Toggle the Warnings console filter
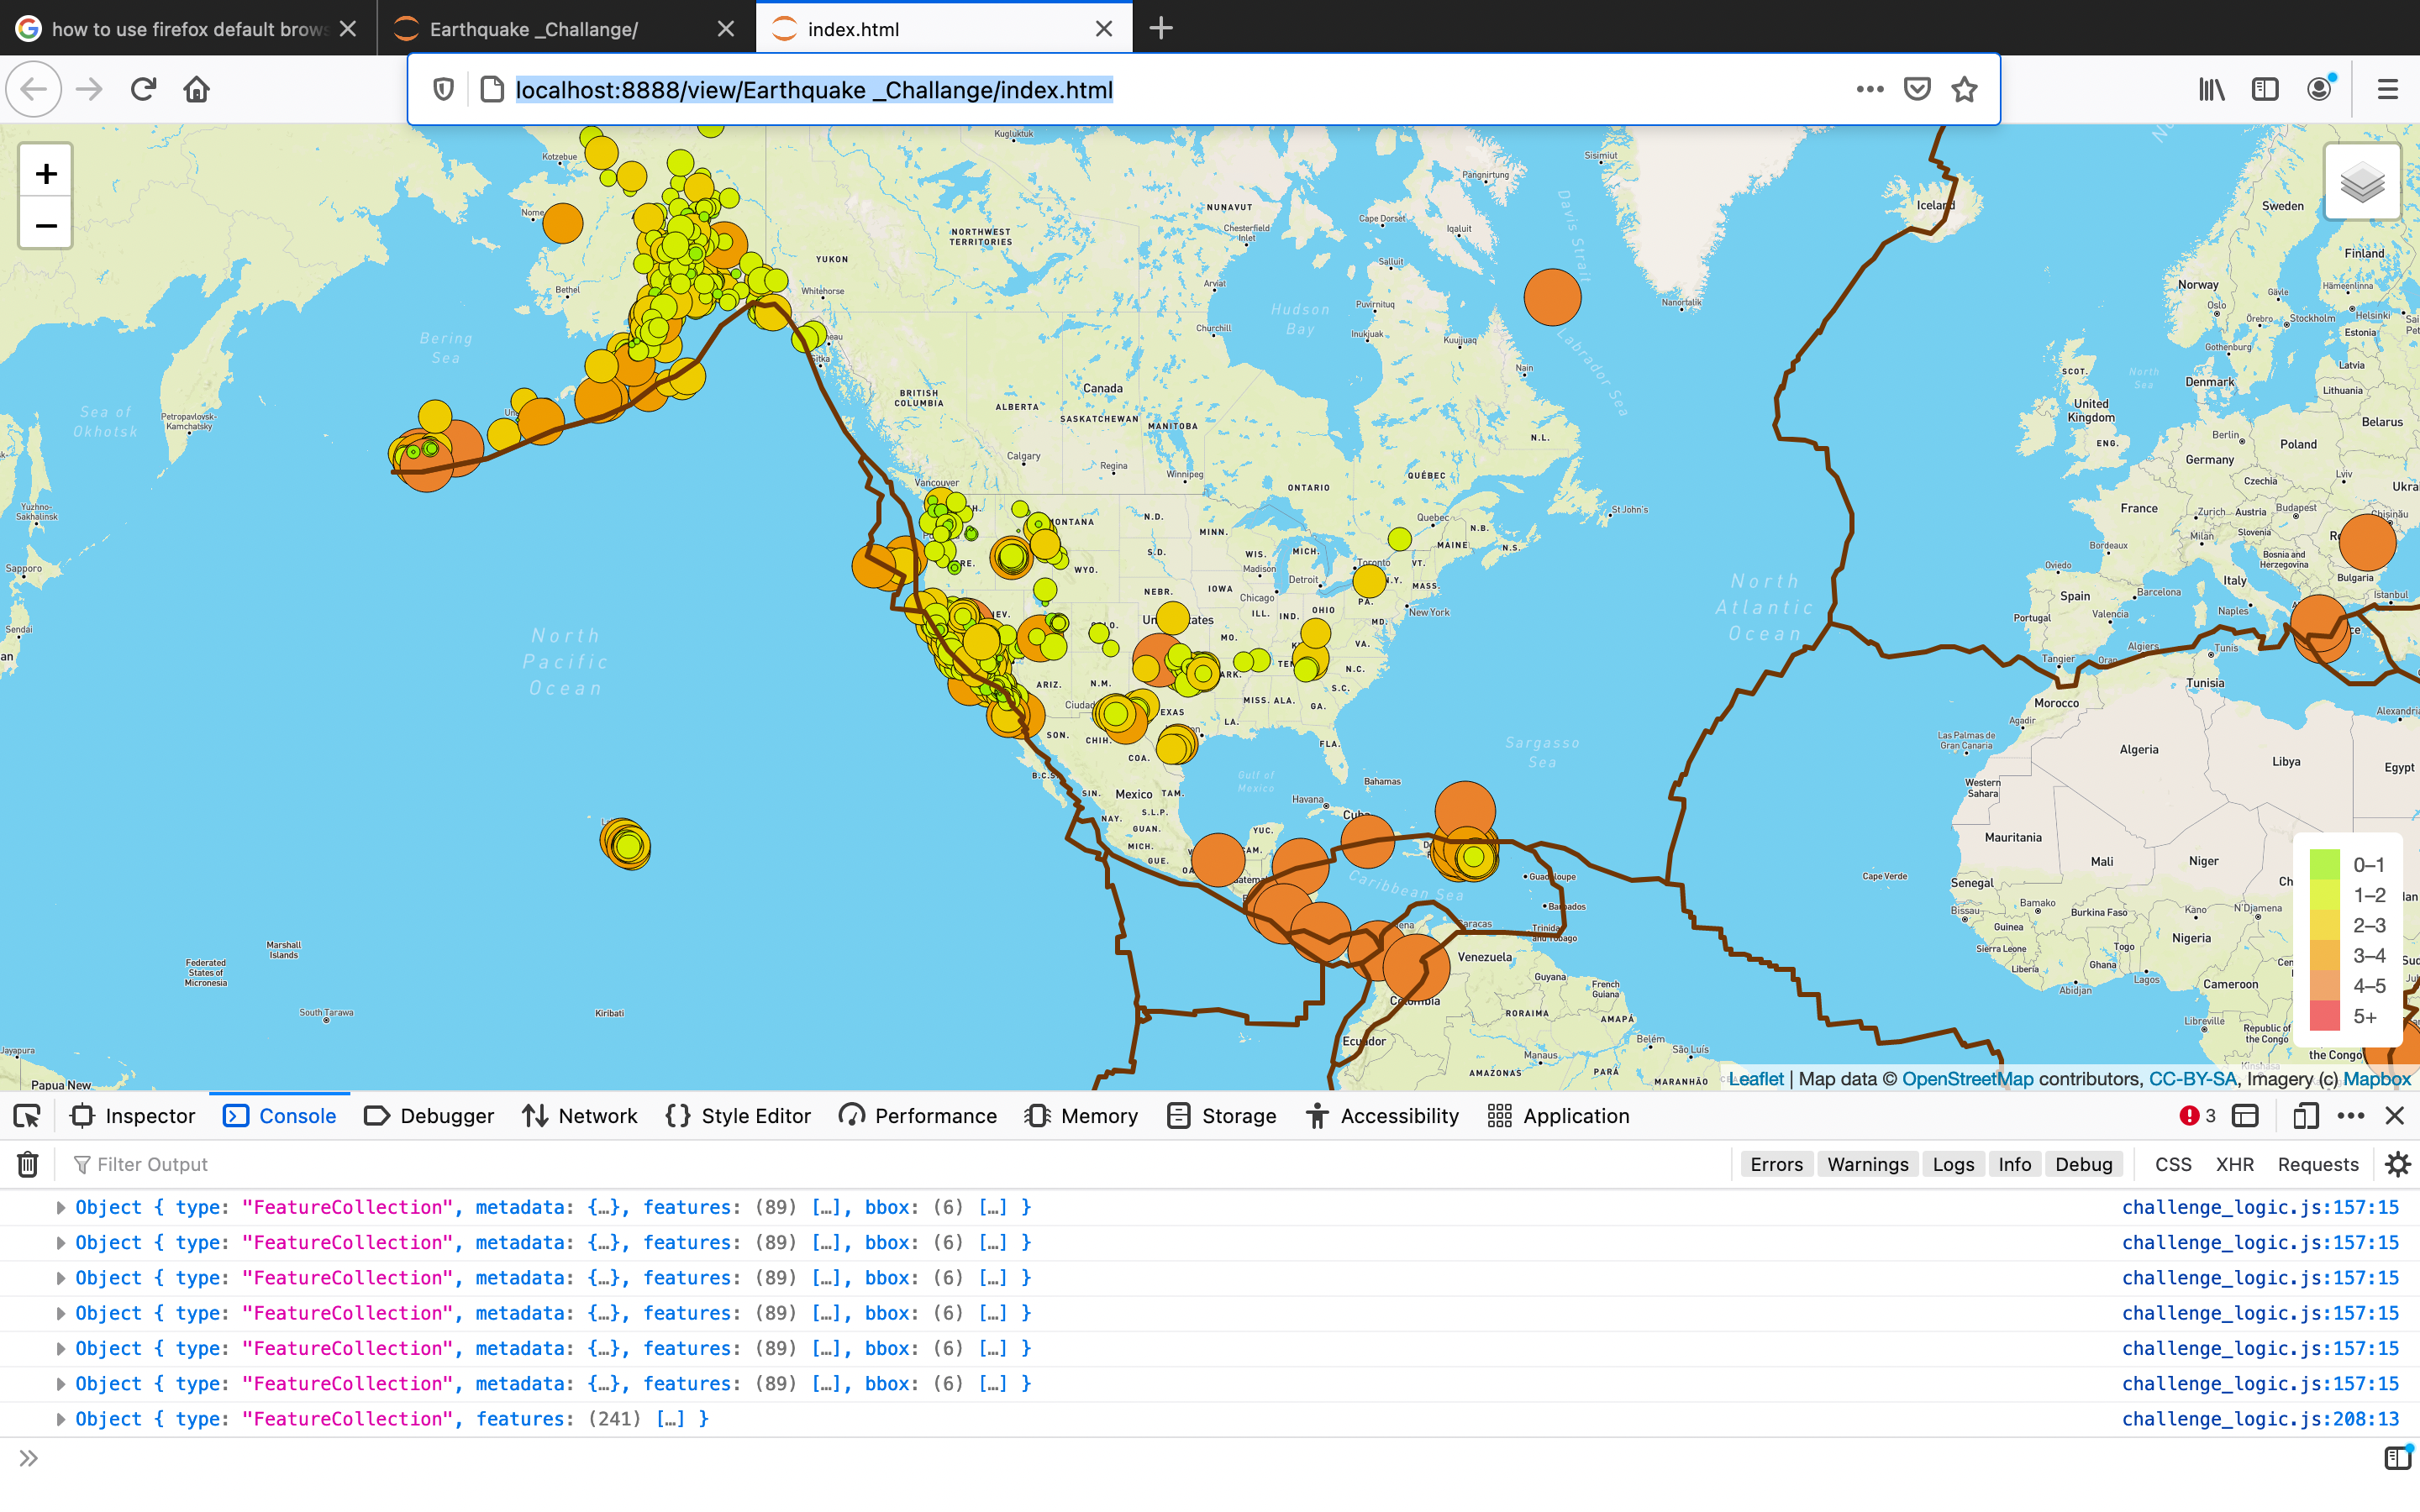This screenshot has width=2420, height=1512. 1867,1164
